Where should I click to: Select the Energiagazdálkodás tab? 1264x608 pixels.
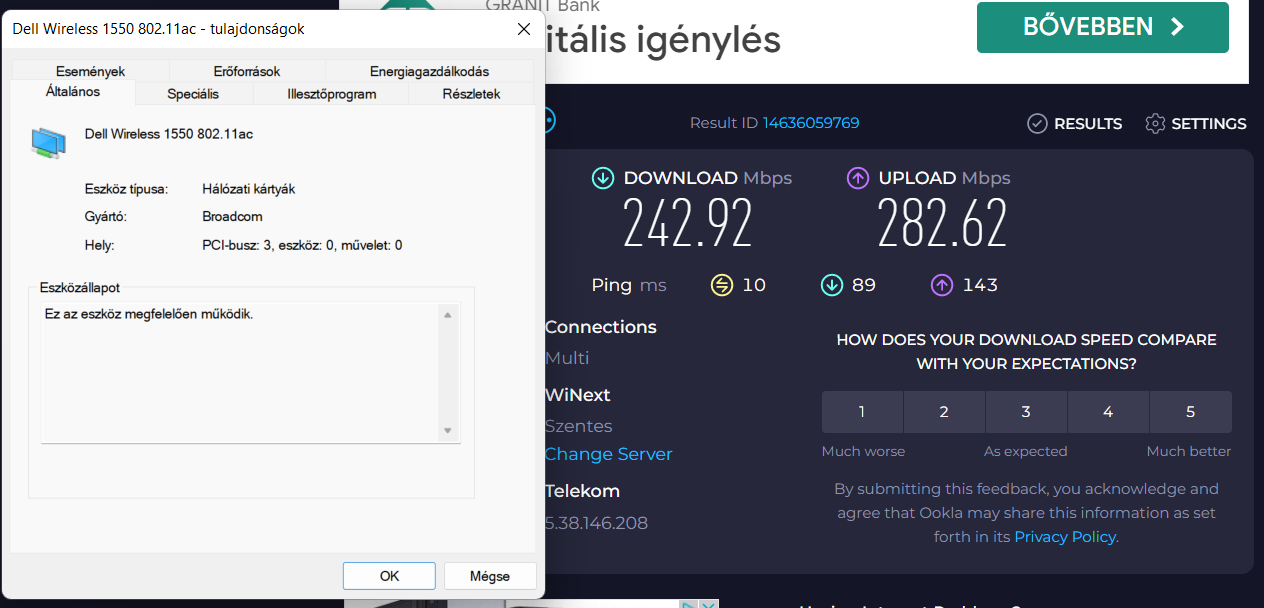click(429, 71)
